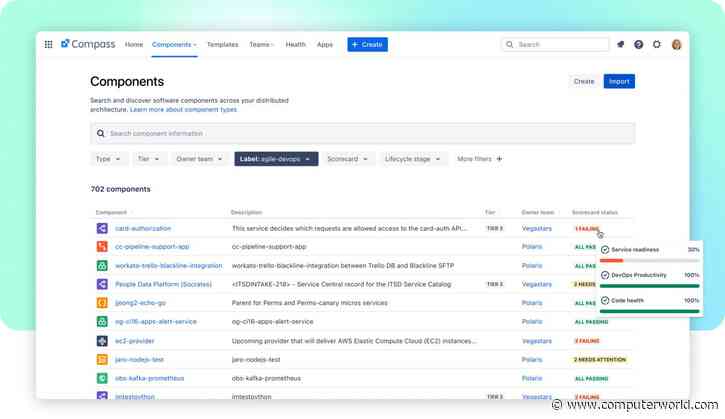Focus the top Search field
Screen dimensions: 725x419
click(555, 44)
